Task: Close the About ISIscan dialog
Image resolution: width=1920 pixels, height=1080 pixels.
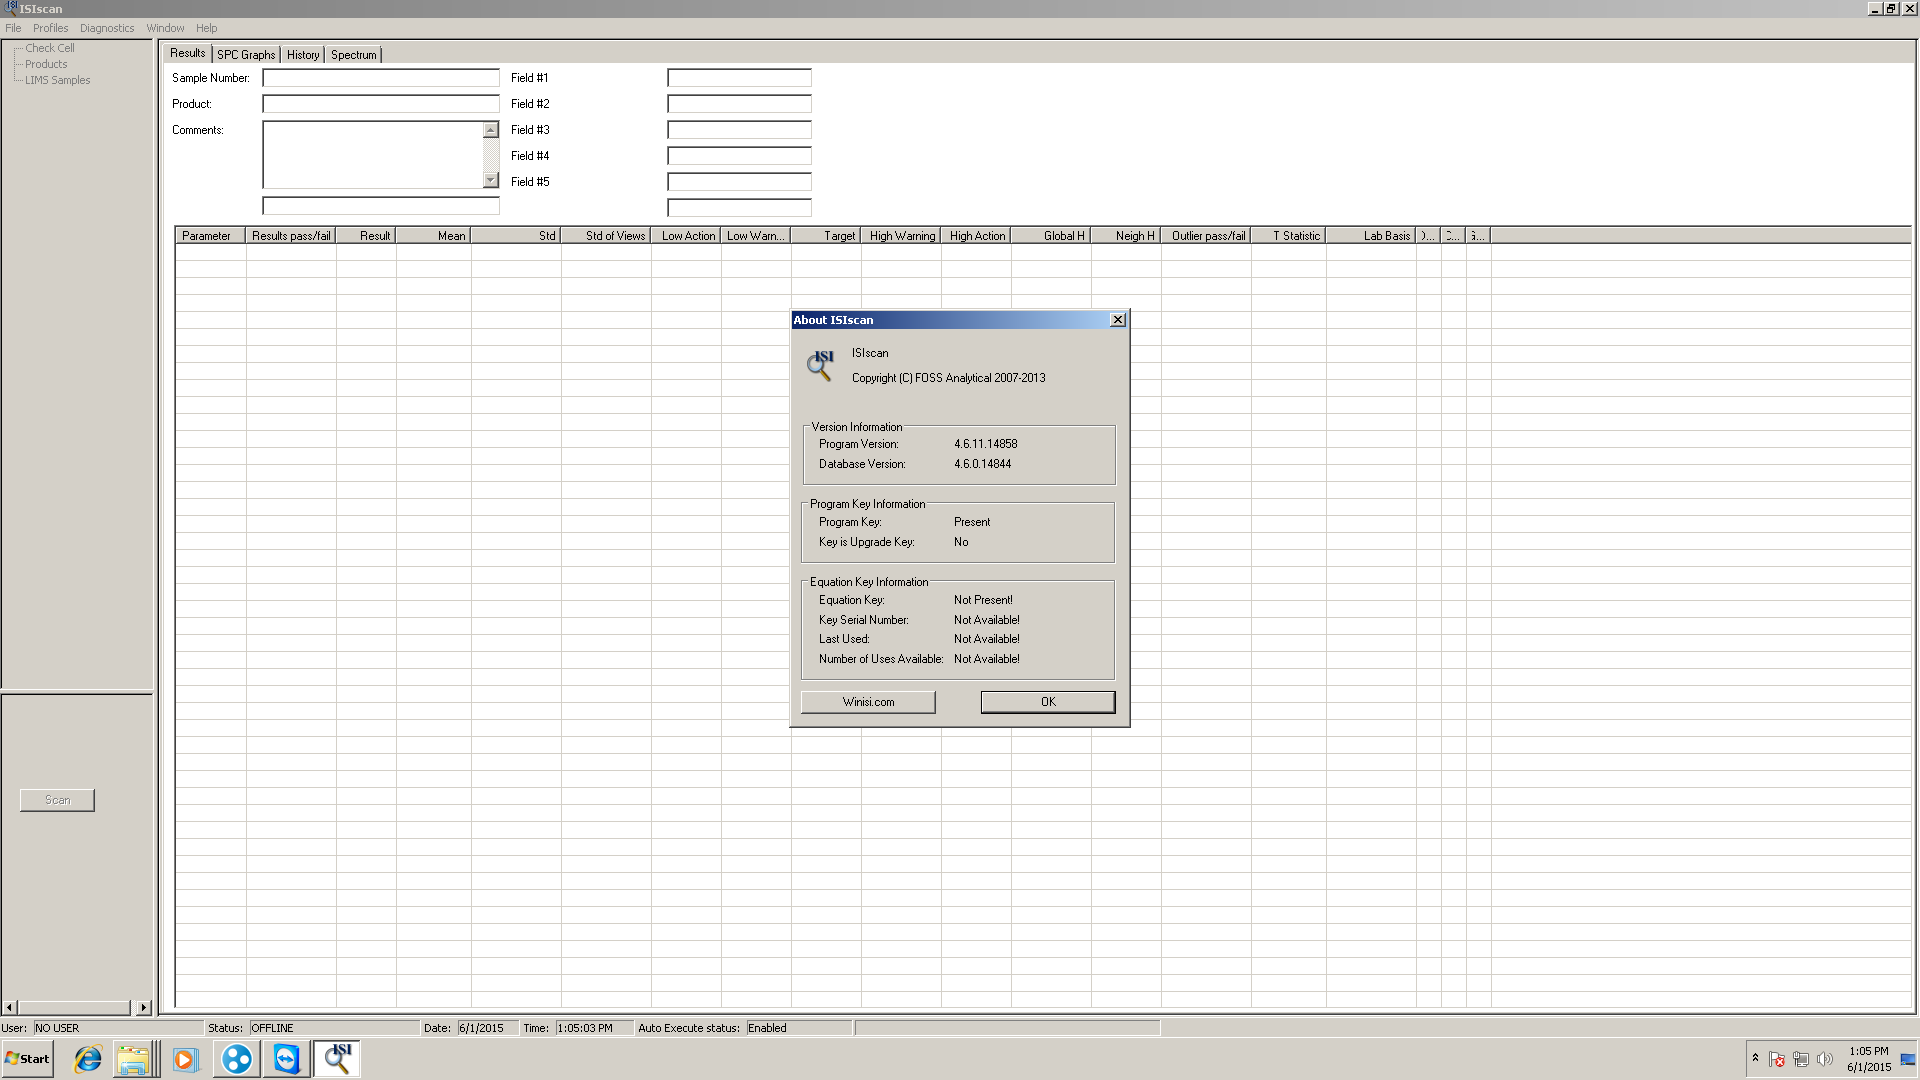Action: tap(1118, 320)
